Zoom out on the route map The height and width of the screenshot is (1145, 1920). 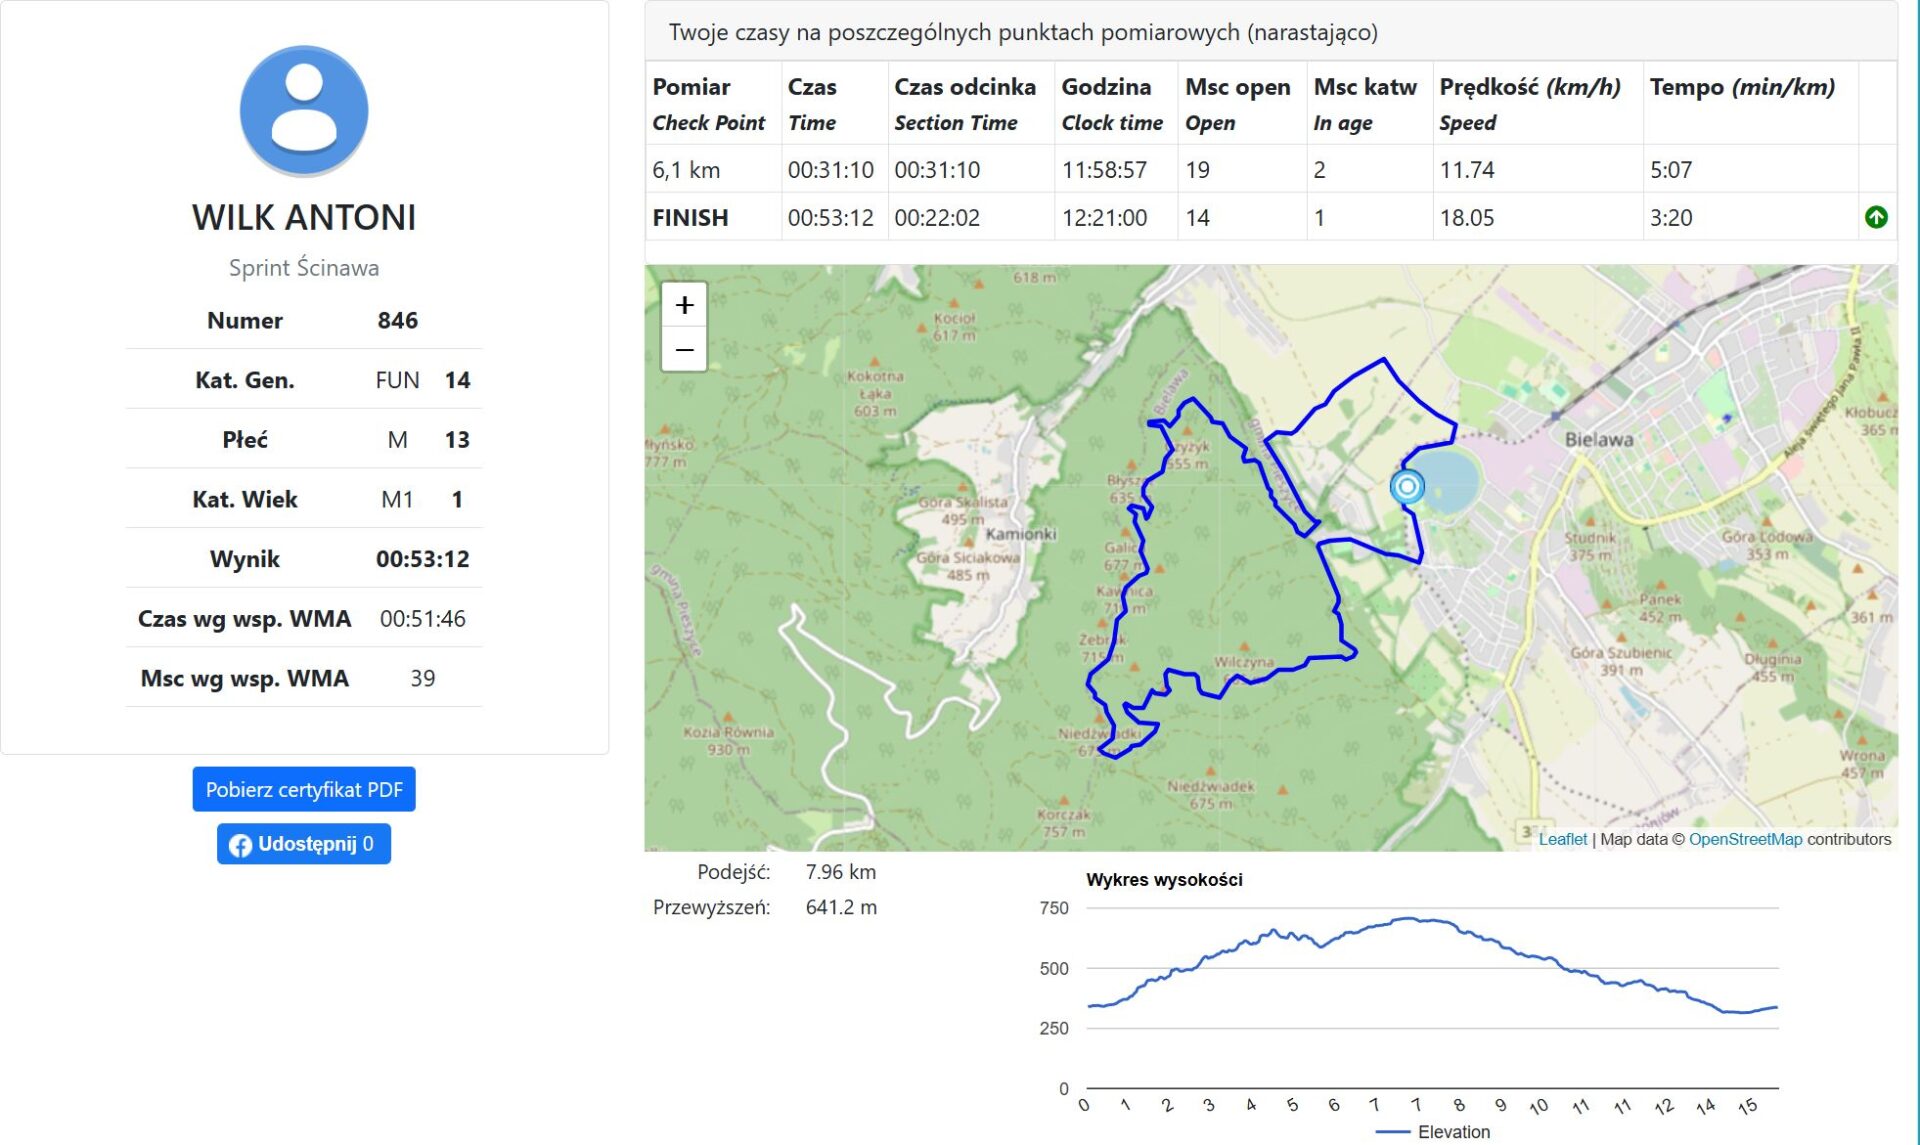684,350
